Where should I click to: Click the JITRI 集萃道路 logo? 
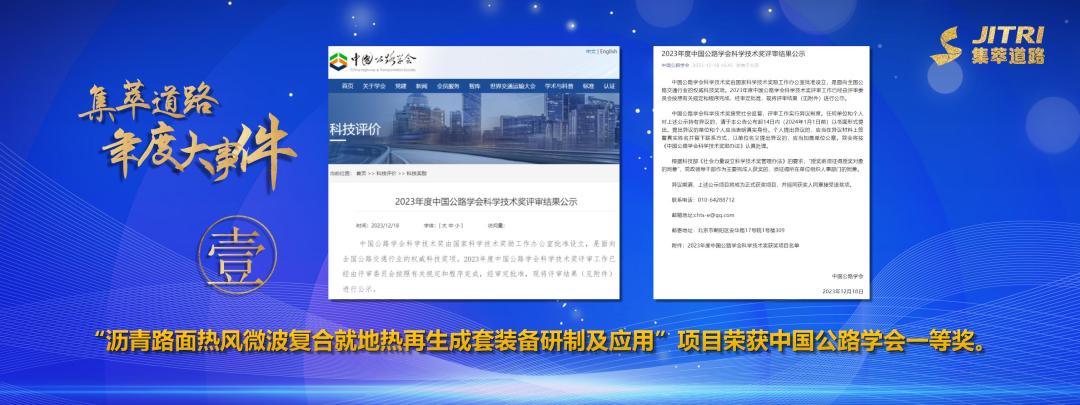coord(987,45)
